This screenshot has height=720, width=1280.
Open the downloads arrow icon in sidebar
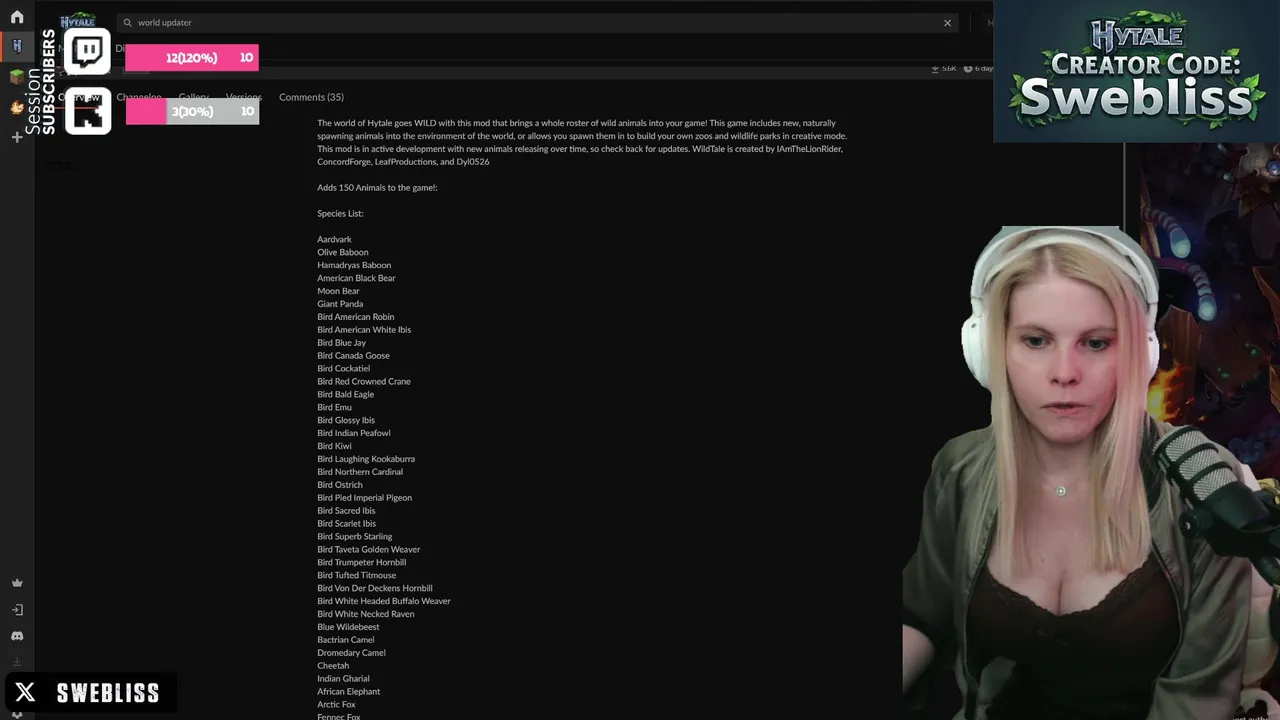pyautogui.click(x=17, y=662)
